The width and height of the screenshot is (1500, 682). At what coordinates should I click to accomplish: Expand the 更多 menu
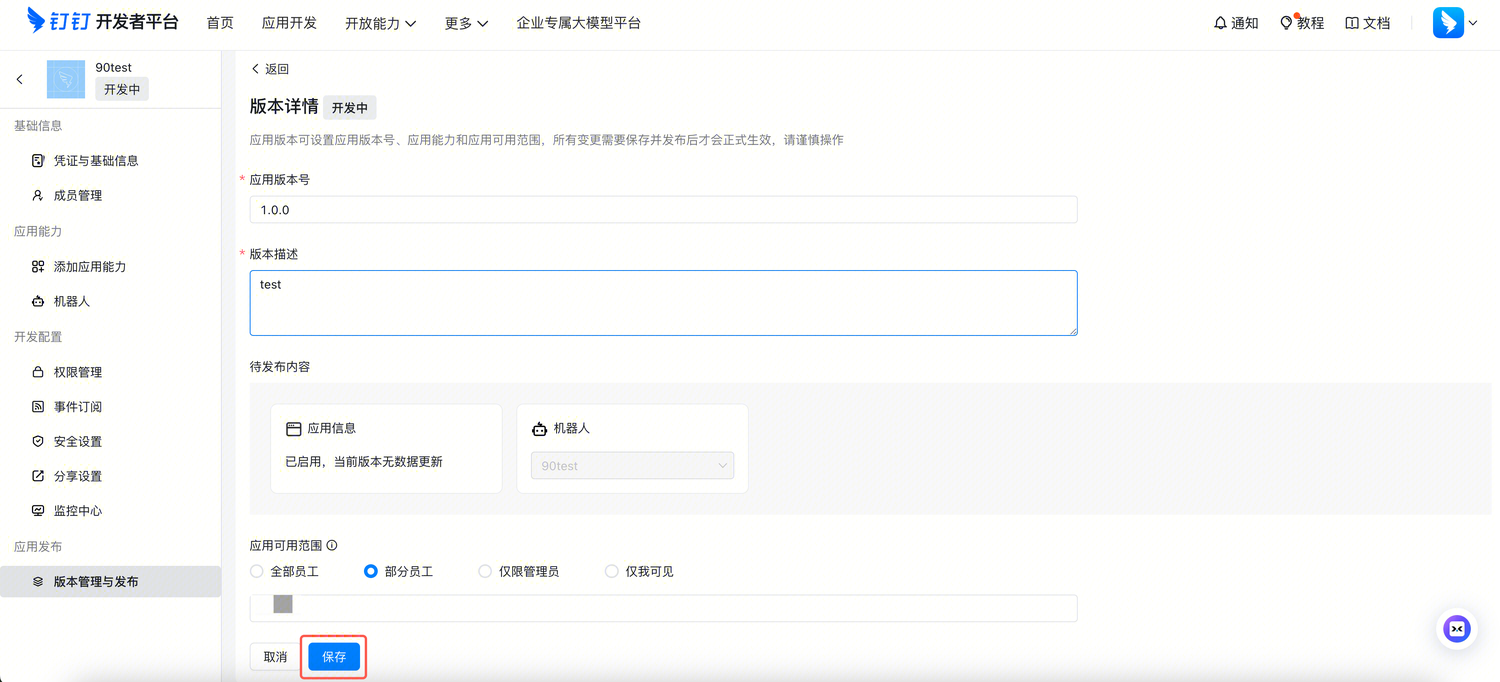tap(466, 22)
